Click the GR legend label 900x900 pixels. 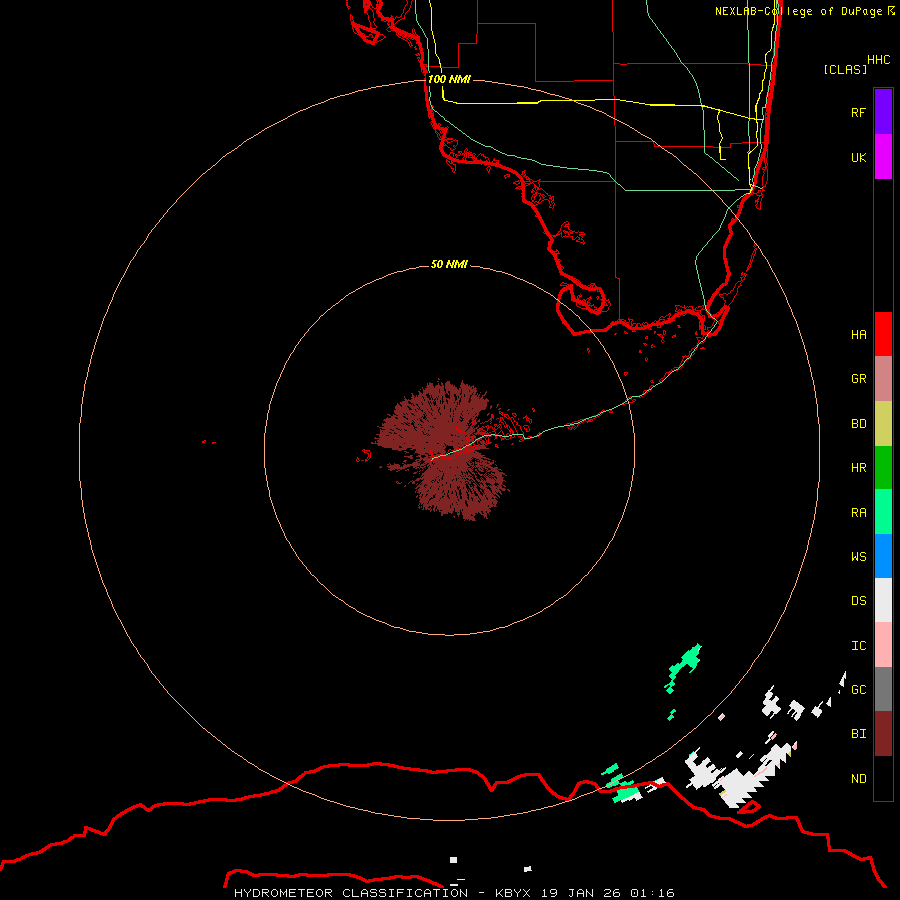pos(858,379)
